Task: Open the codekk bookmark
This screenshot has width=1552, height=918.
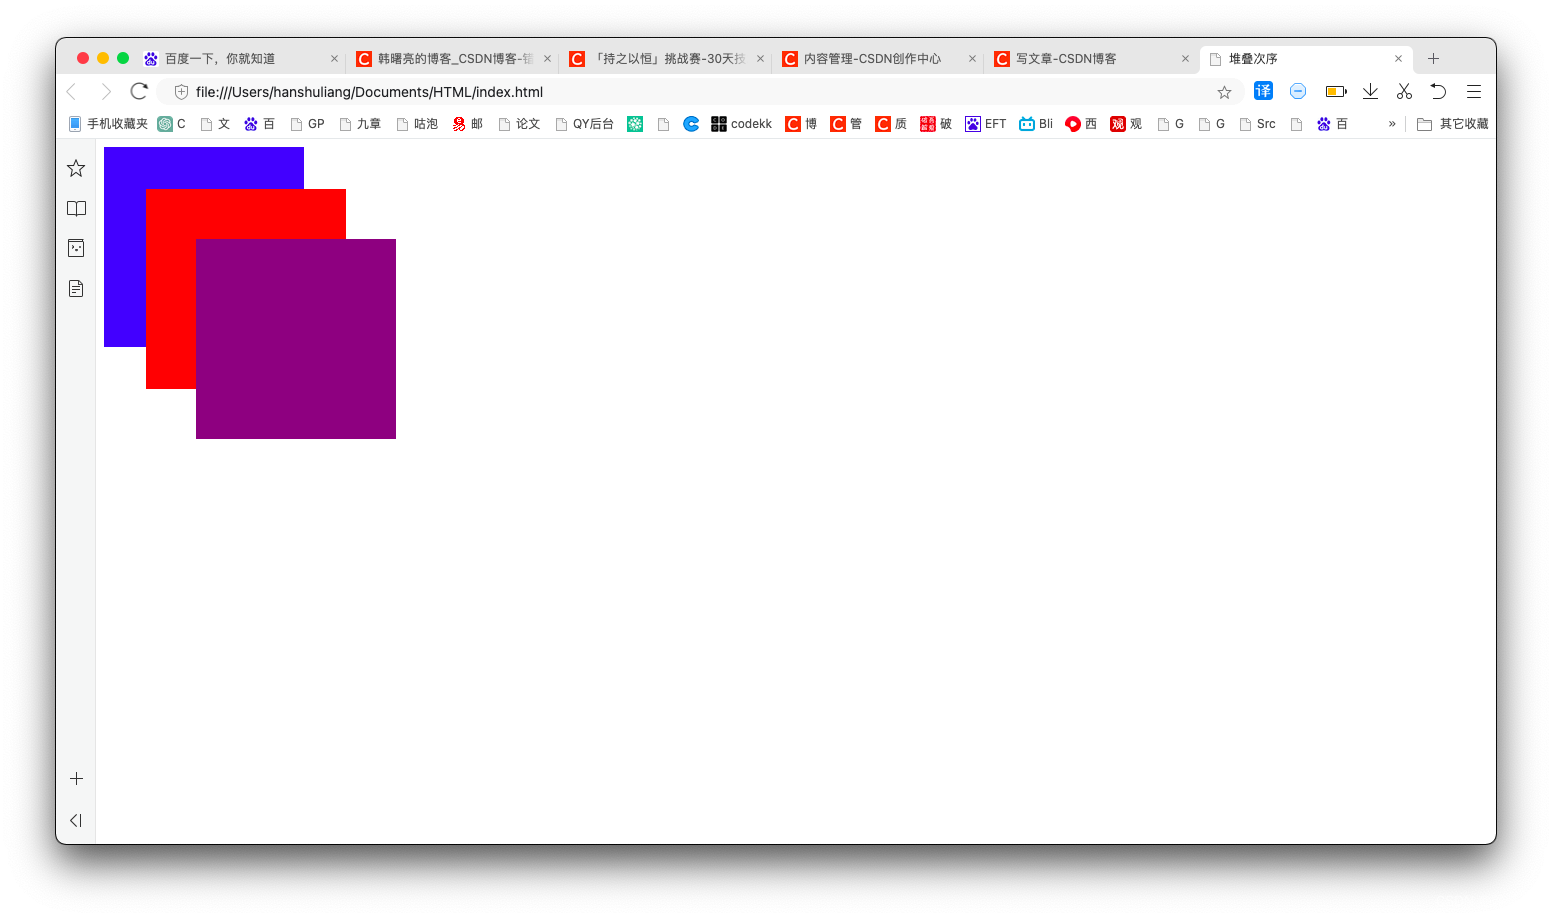Action: click(741, 124)
